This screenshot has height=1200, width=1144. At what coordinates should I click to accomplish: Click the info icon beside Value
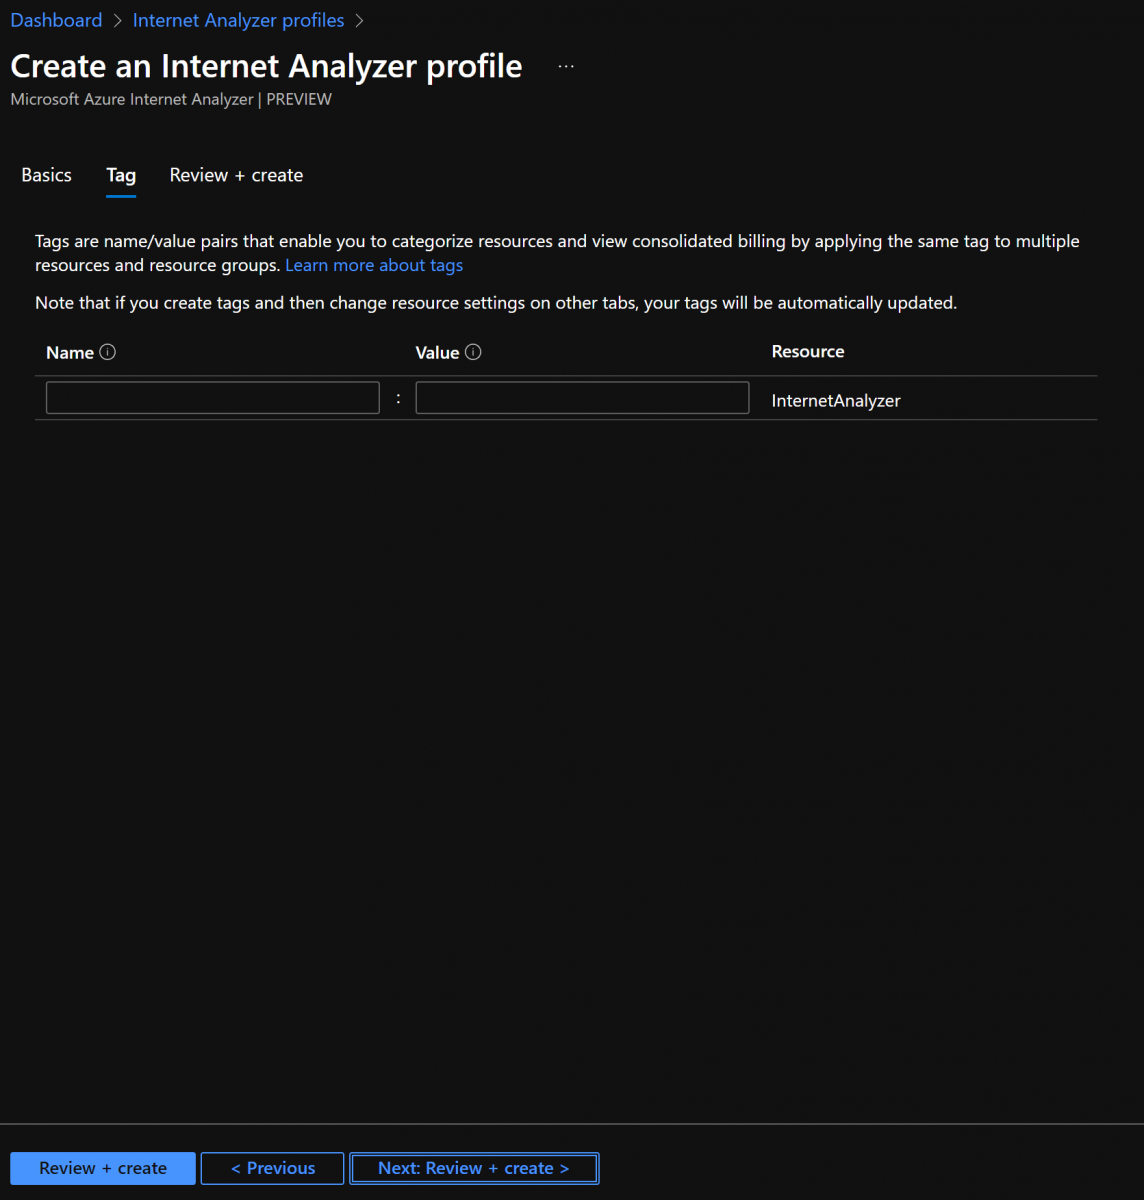click(474, 352)
